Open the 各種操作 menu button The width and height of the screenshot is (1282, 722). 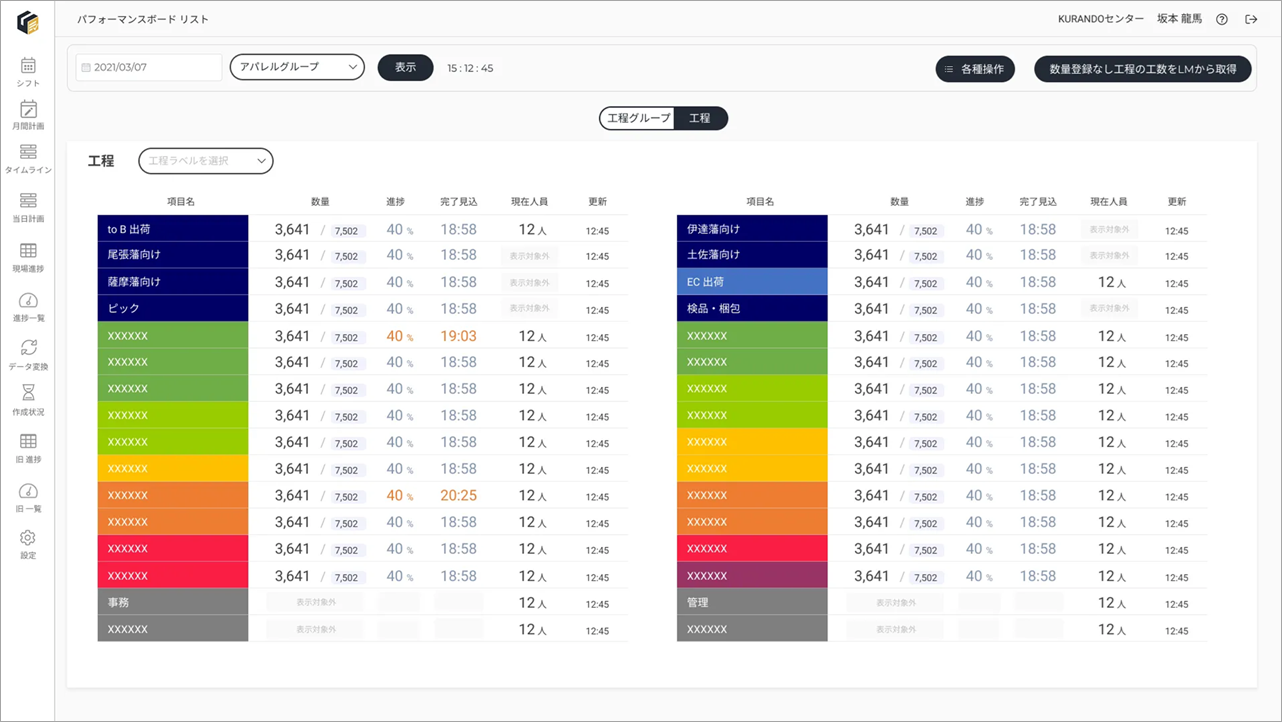tap(975, 69)
